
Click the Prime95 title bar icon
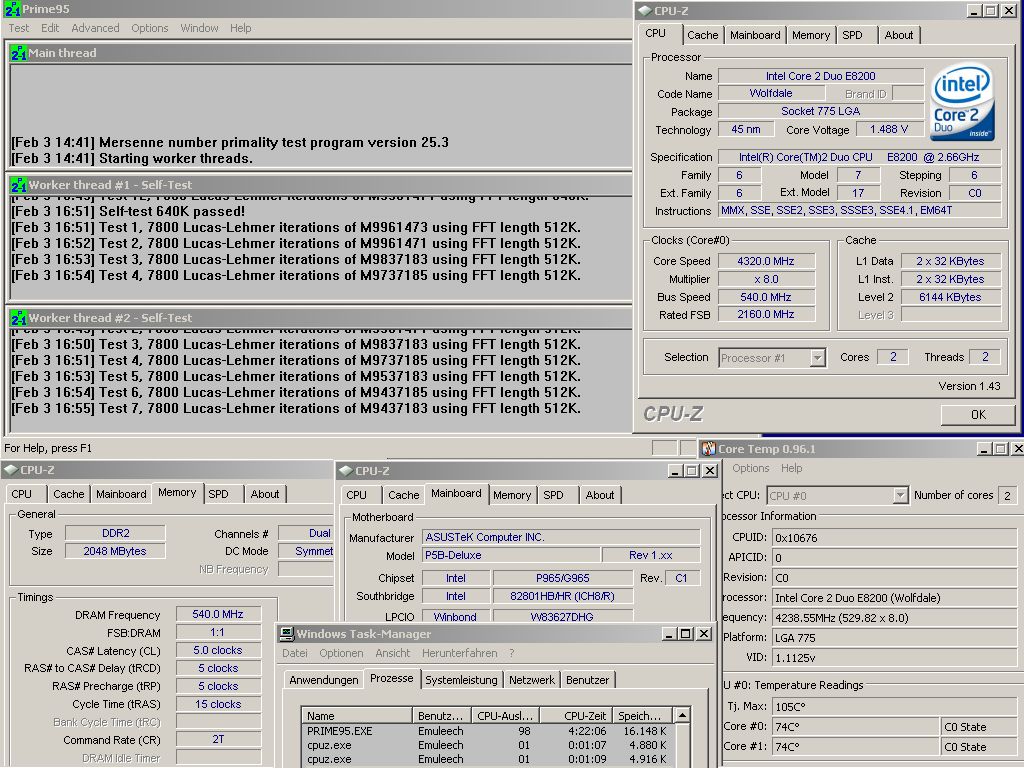[x=12, y=9]
